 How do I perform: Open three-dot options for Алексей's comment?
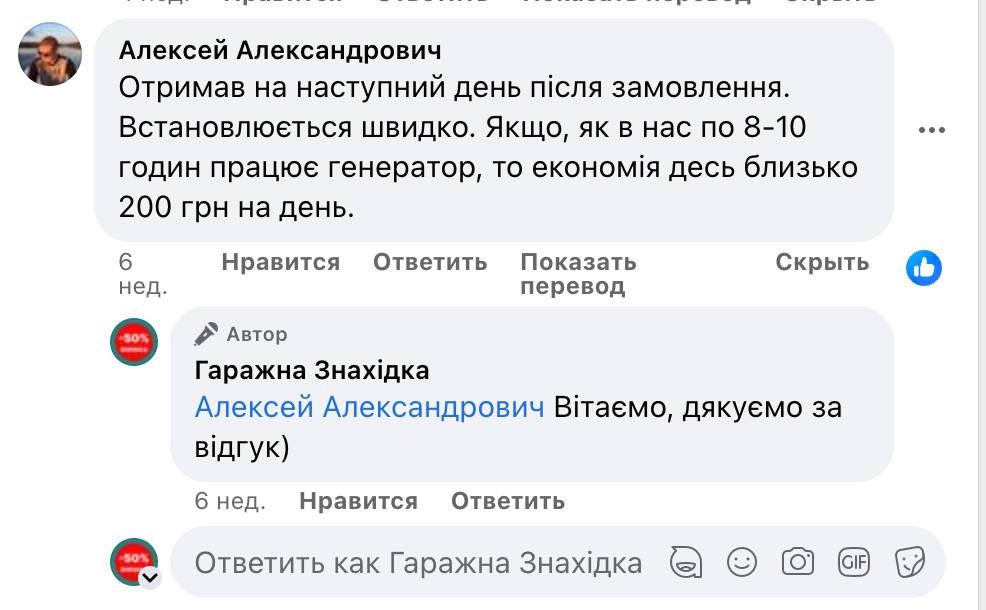pos(931,130)
